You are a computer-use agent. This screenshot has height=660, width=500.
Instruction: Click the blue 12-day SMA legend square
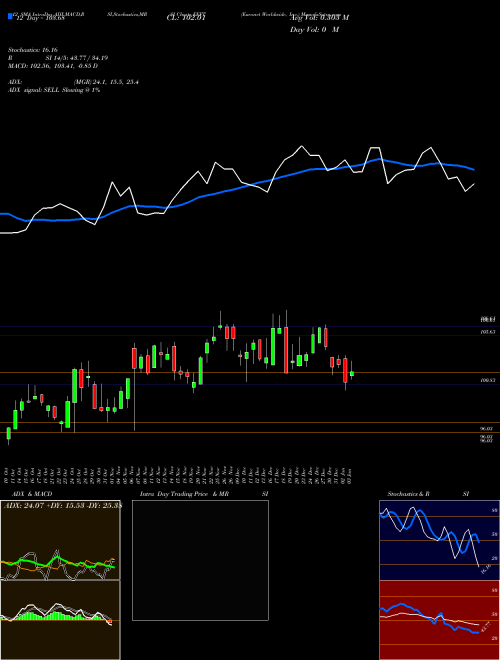(10, 16)
